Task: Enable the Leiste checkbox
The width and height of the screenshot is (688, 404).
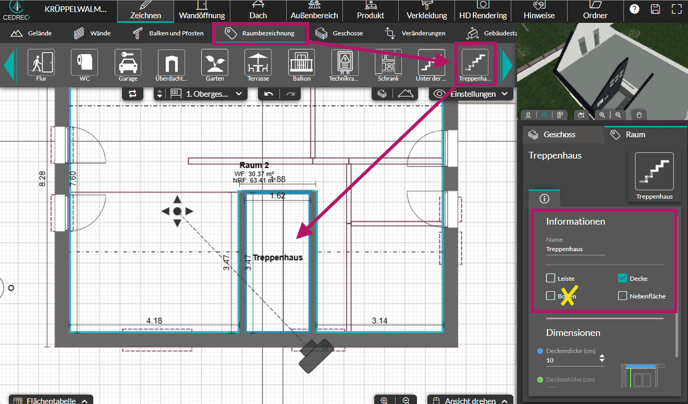Action: click(x=551, y=278)
